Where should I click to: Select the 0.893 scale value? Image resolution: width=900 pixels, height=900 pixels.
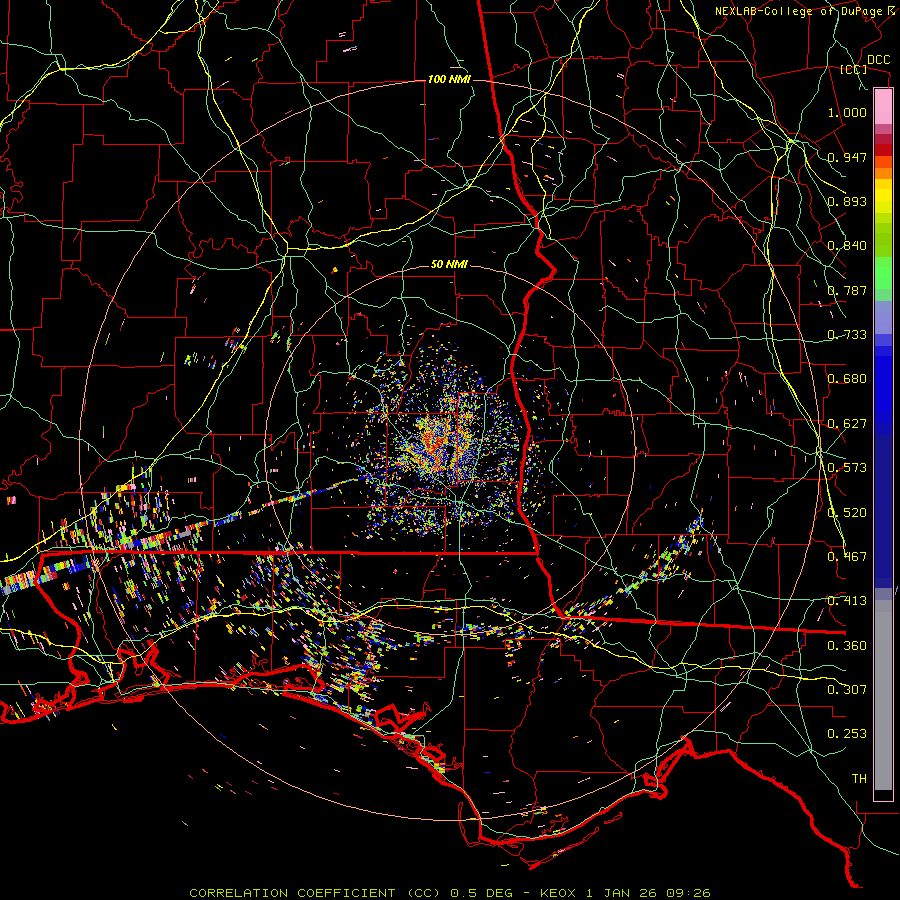(x=847, y=201)
